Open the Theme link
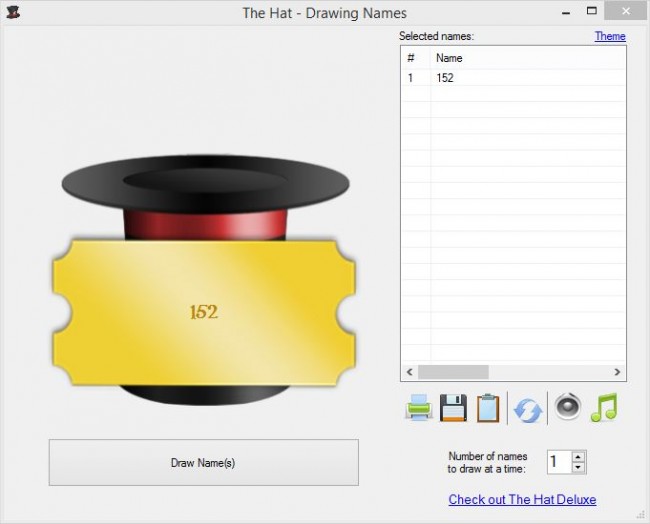The image size is (650, 524). click(609, 36)
